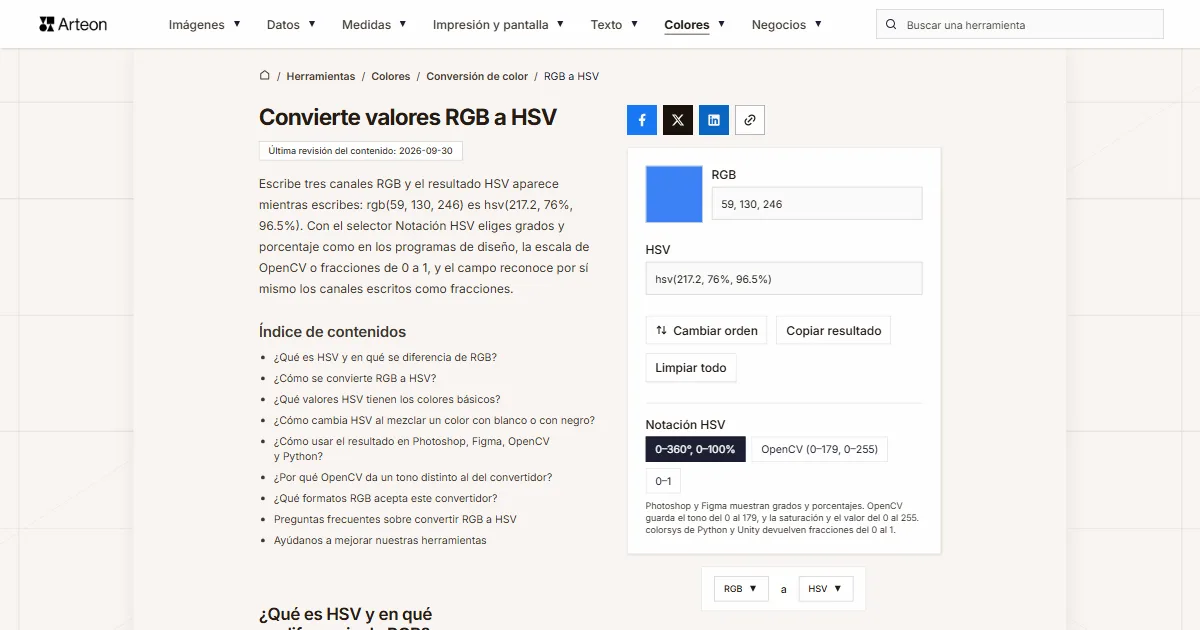Go to ¿Cómo usar el resultado en Photoshop, Figma?
The image size is (1200, 630).
point(412,449)
